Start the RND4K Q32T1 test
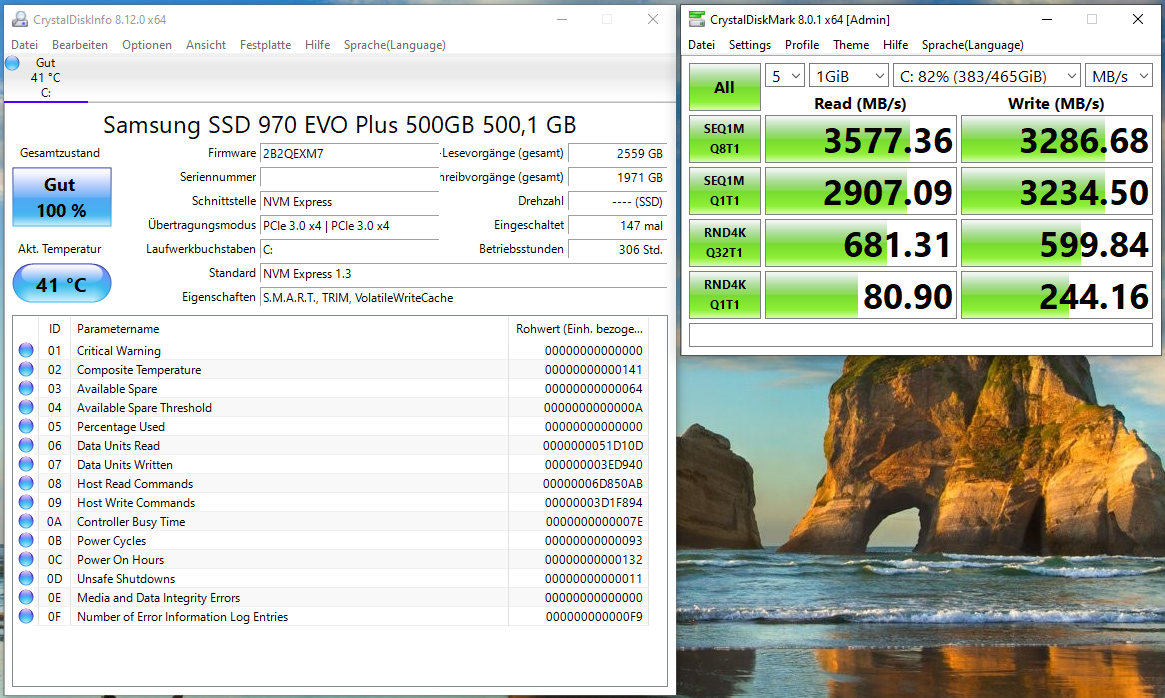 [x=724, y=242]
